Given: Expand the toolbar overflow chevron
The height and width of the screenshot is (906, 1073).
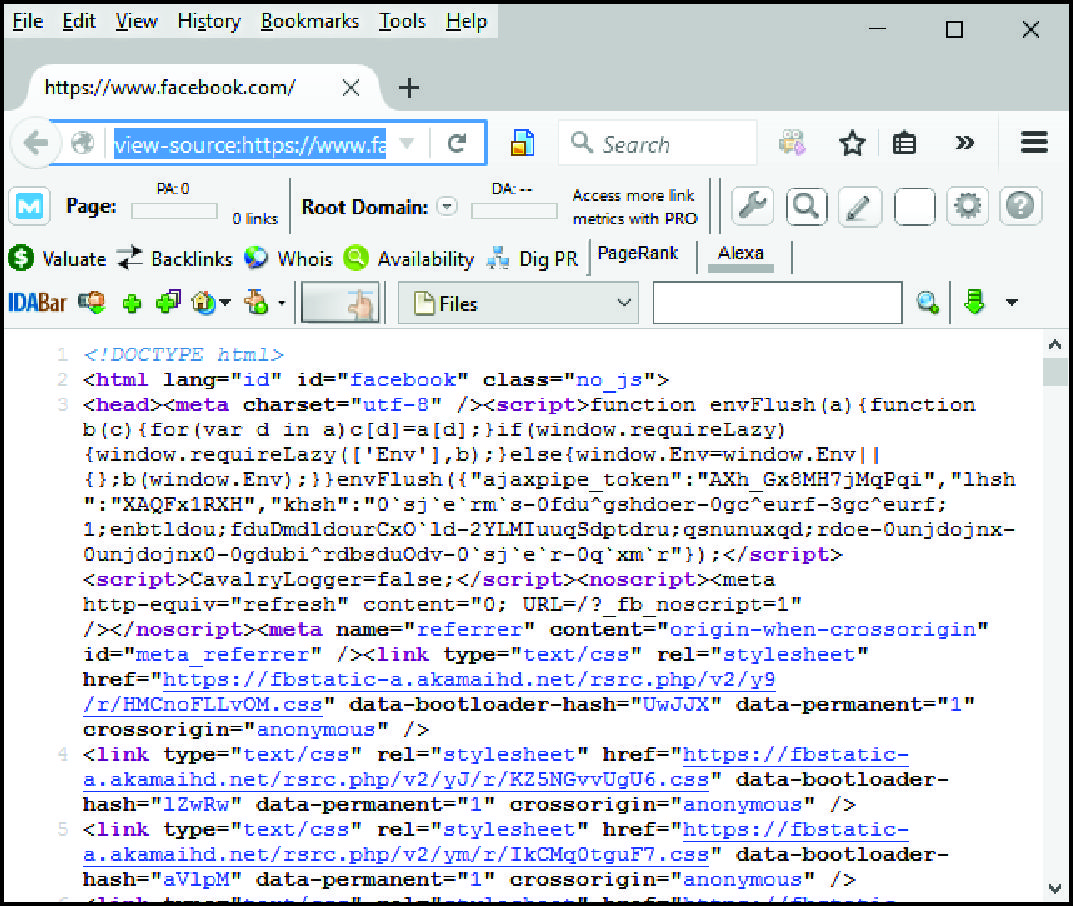Looking at the screenshot, I should click(x=964, y=143).
